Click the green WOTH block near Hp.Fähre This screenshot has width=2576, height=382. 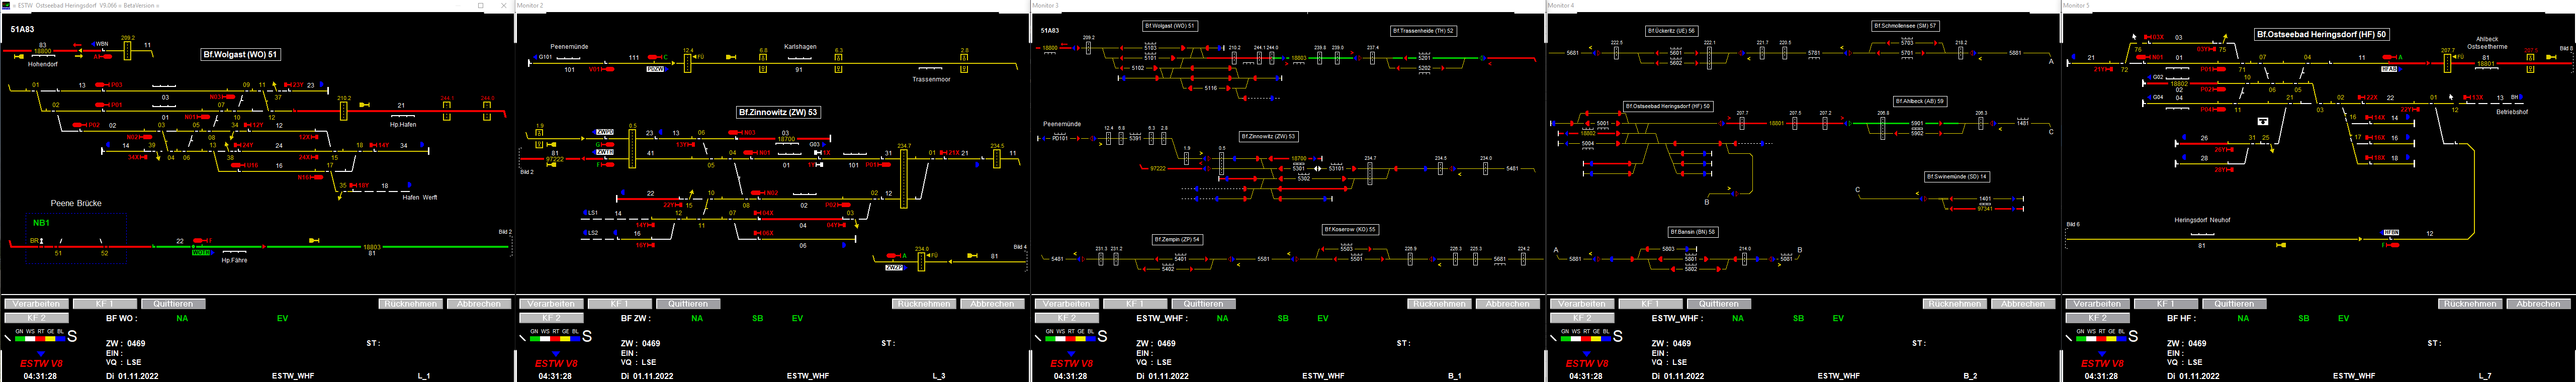[201, 253]
